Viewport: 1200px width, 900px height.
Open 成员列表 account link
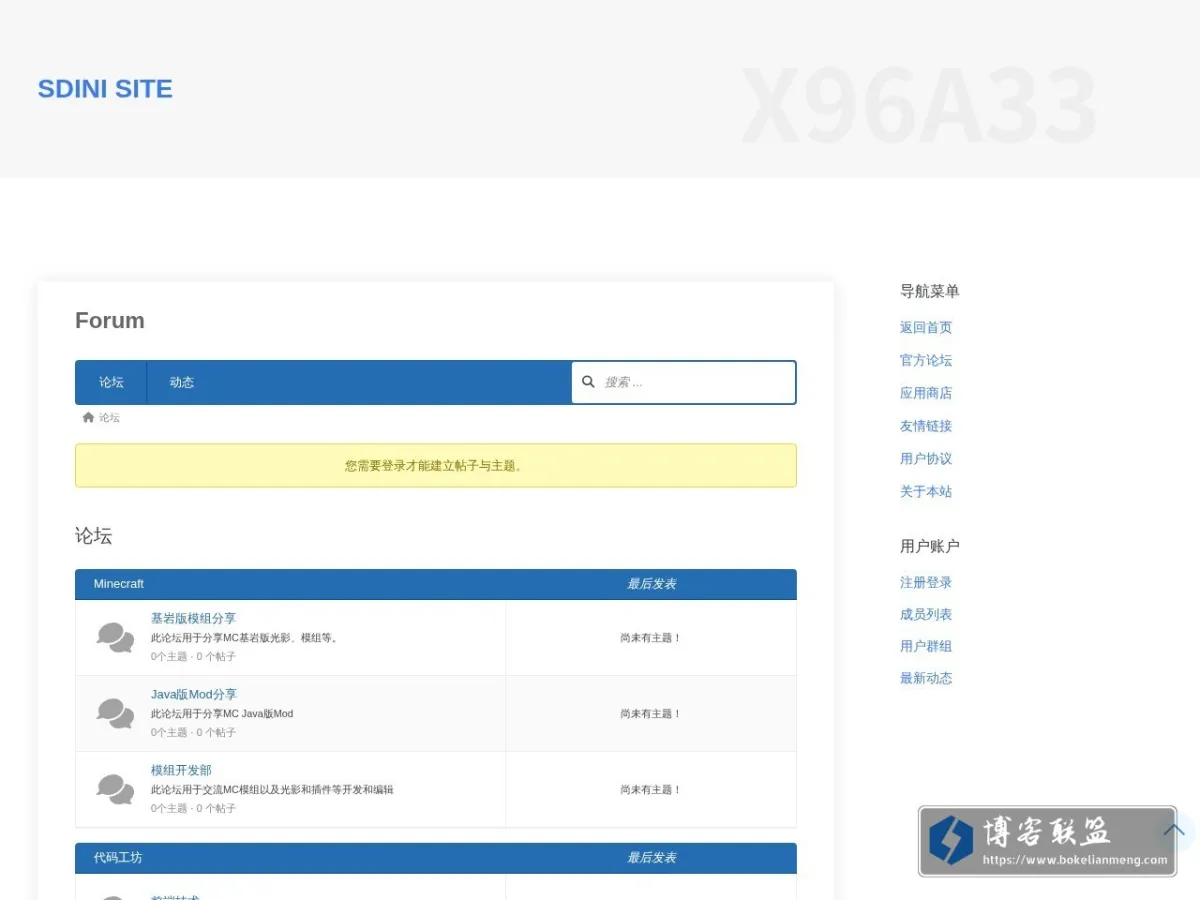tap(926, 614)
